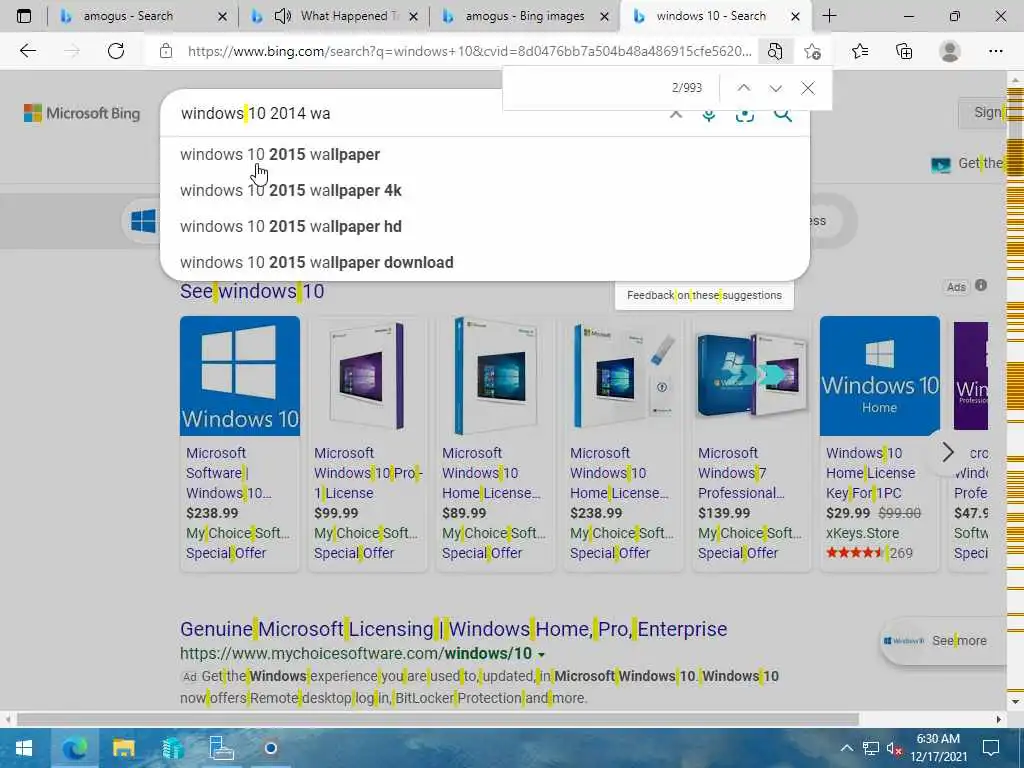Click the find on page text field
The width and height of the screenshot is (1024, 768).
(584, 88)
